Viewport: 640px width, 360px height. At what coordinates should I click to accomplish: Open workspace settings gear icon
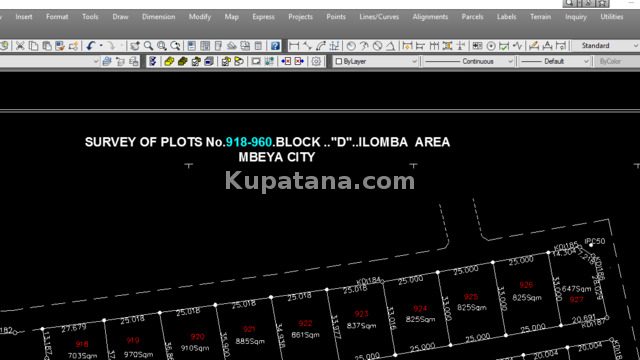(x=316, y=61)
